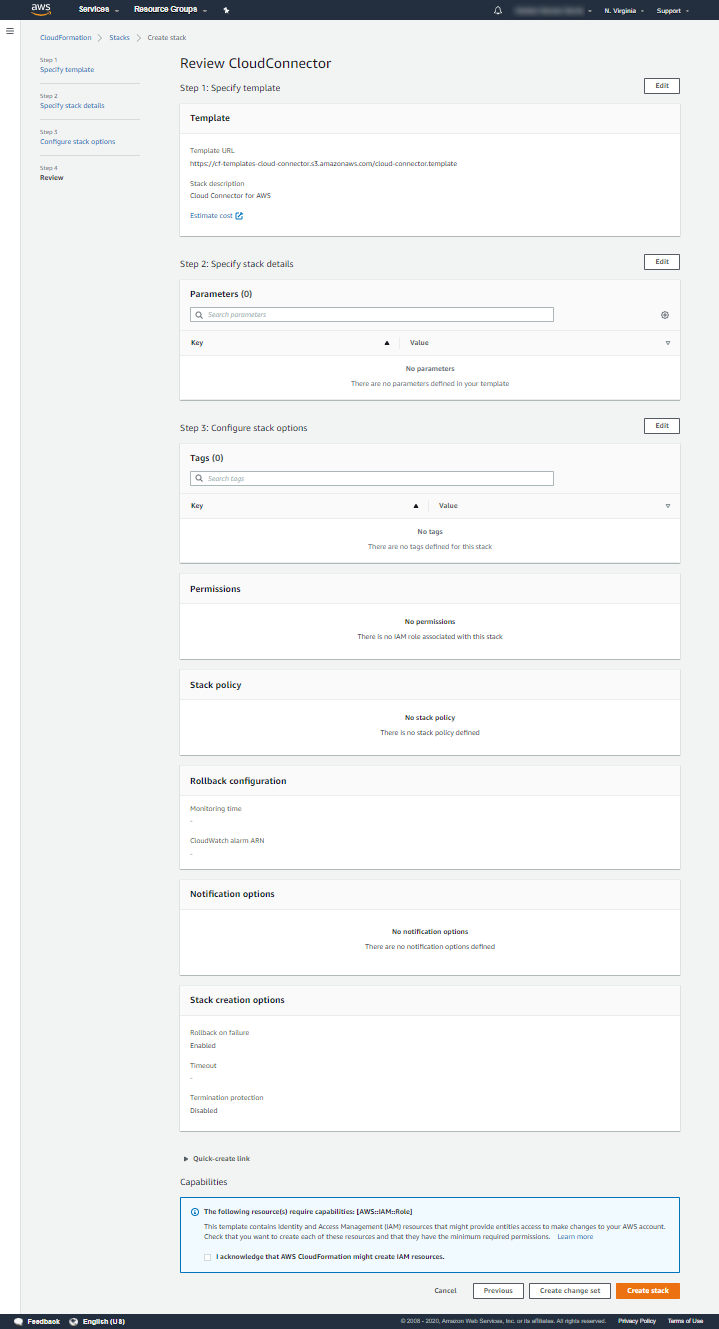
Task: Click the Search parameters input field
Action: (x=372, y=314)
